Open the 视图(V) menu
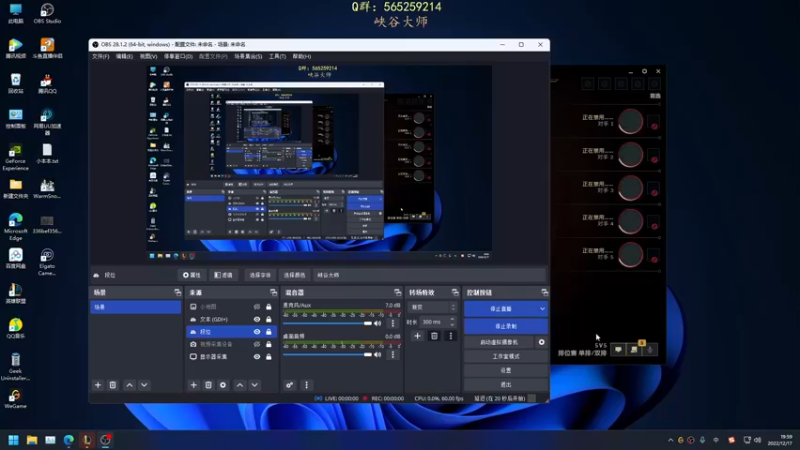800x450 pixels. [x=148, y=56]
